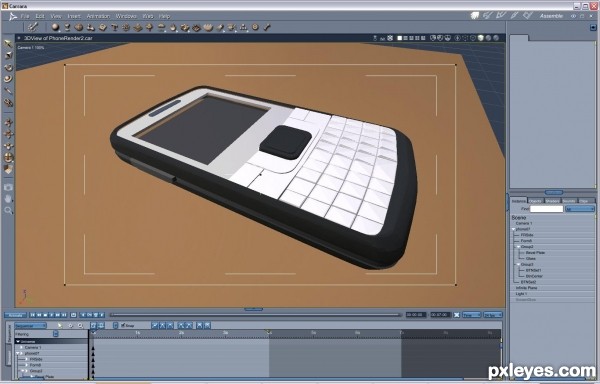Open the File menu
The height and width of the screenshot is (384, 600).
click(x=25, y=16)
